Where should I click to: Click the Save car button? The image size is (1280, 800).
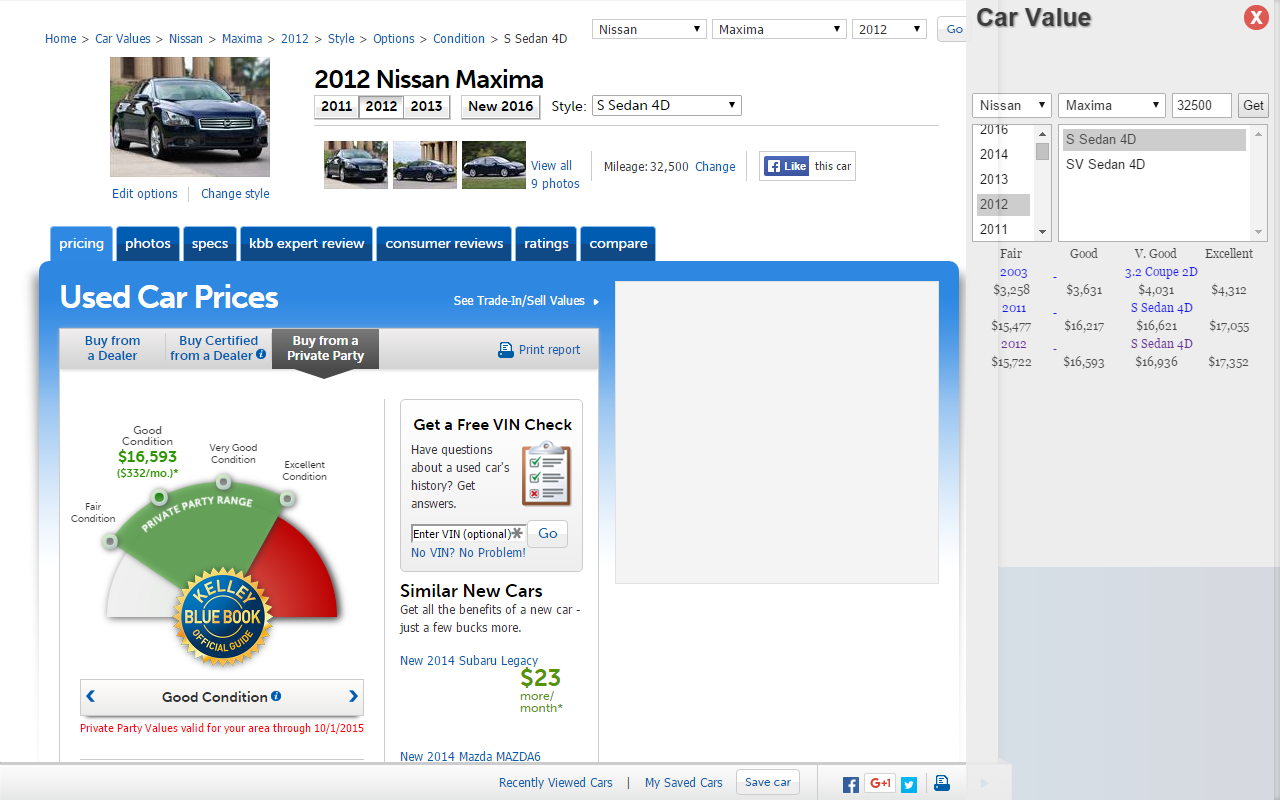(x=767, y=782)
